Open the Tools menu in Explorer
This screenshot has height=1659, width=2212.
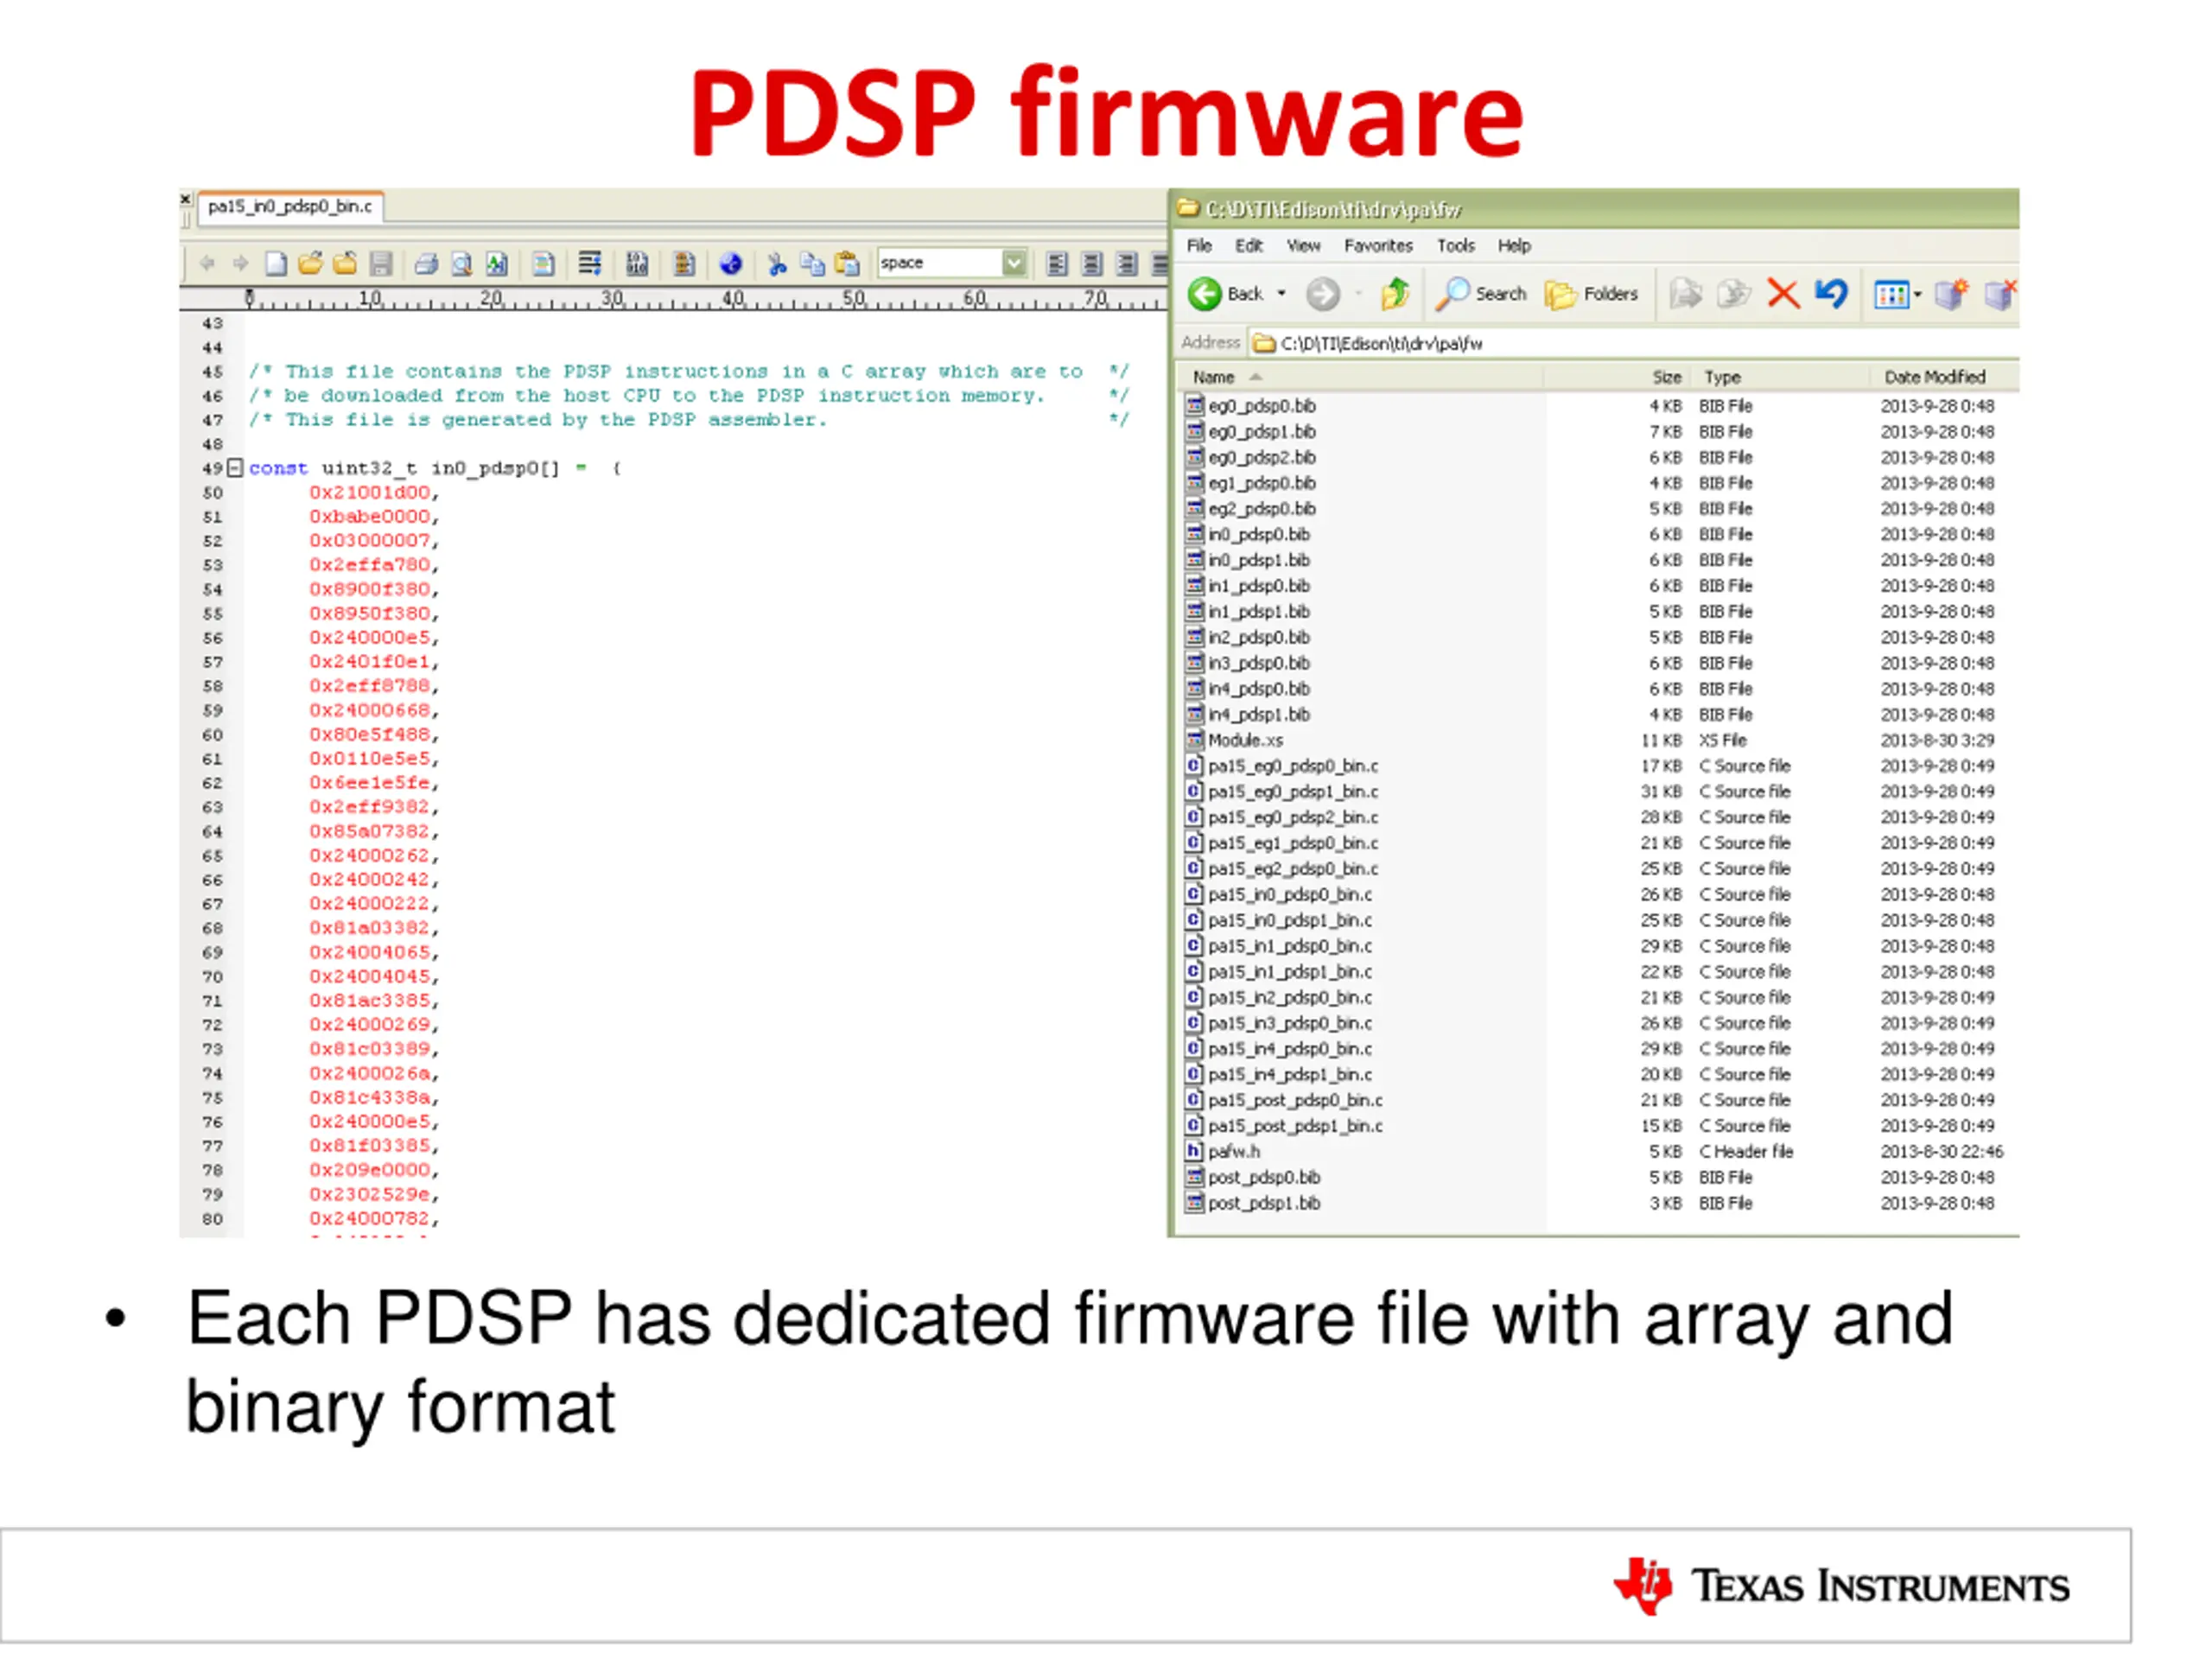click(x=1456, y=246)
